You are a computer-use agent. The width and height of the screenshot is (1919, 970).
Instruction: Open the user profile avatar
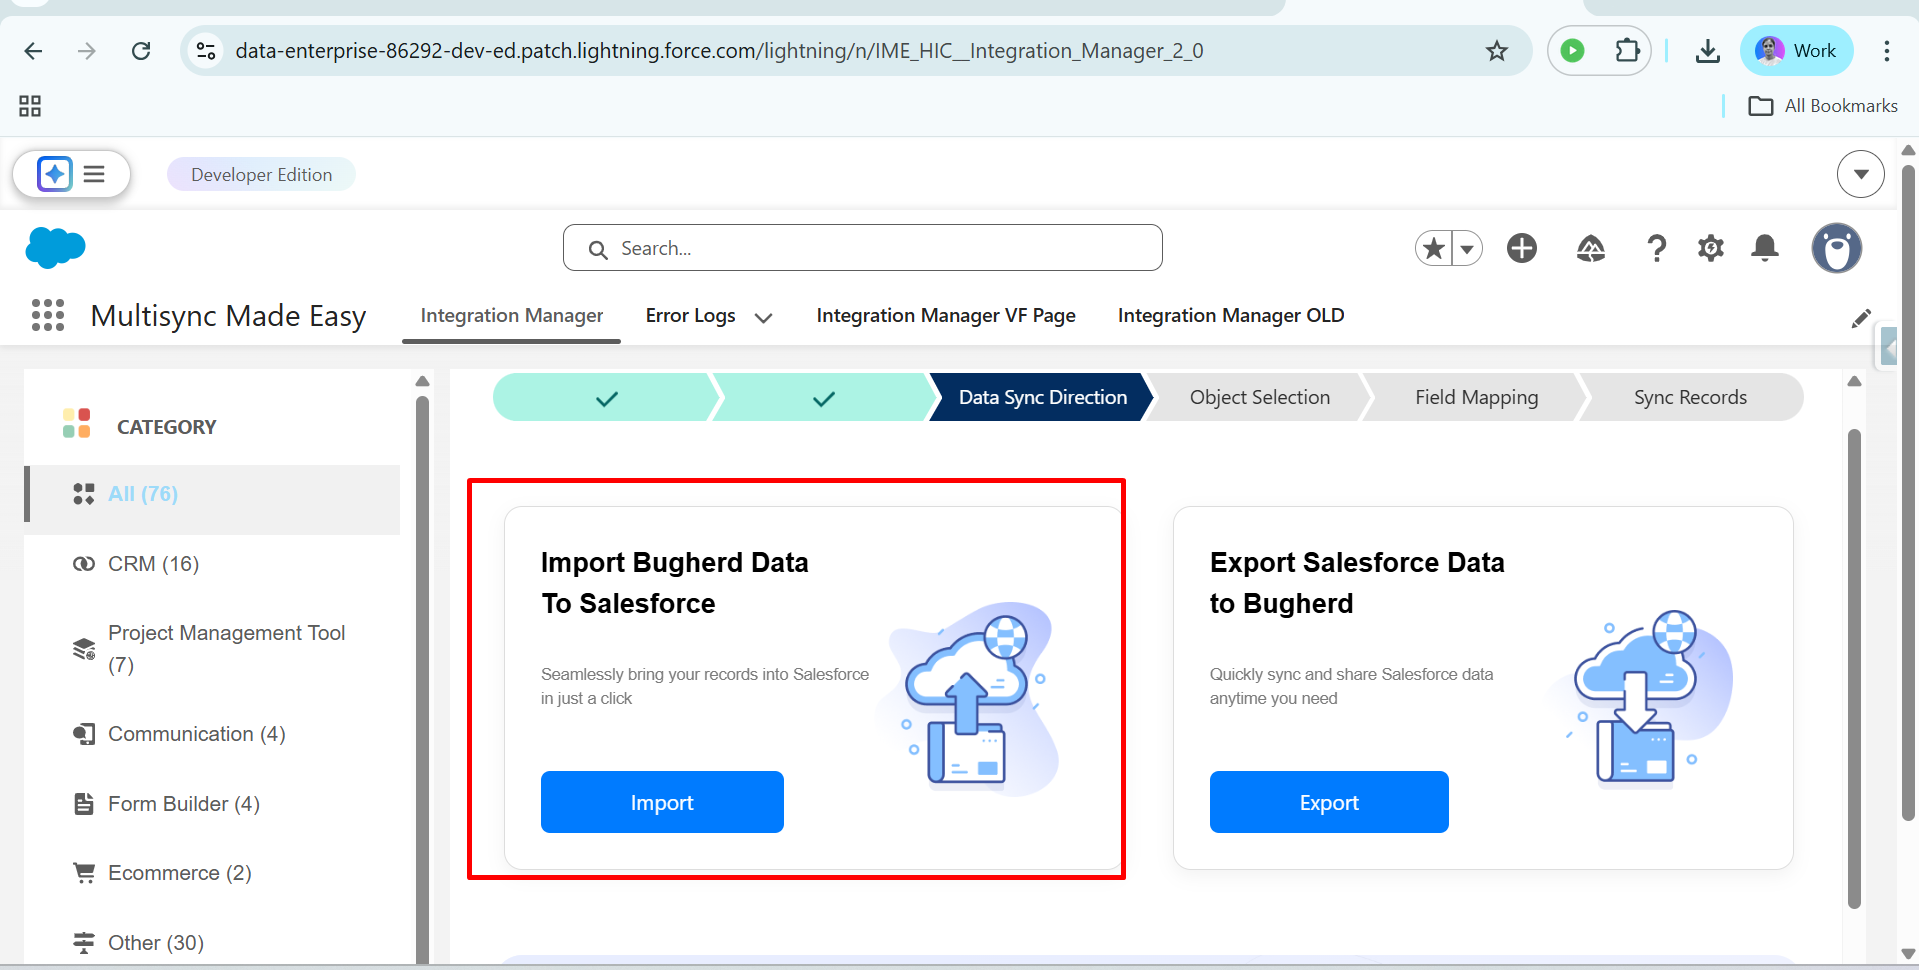(x=1836, y=248)
